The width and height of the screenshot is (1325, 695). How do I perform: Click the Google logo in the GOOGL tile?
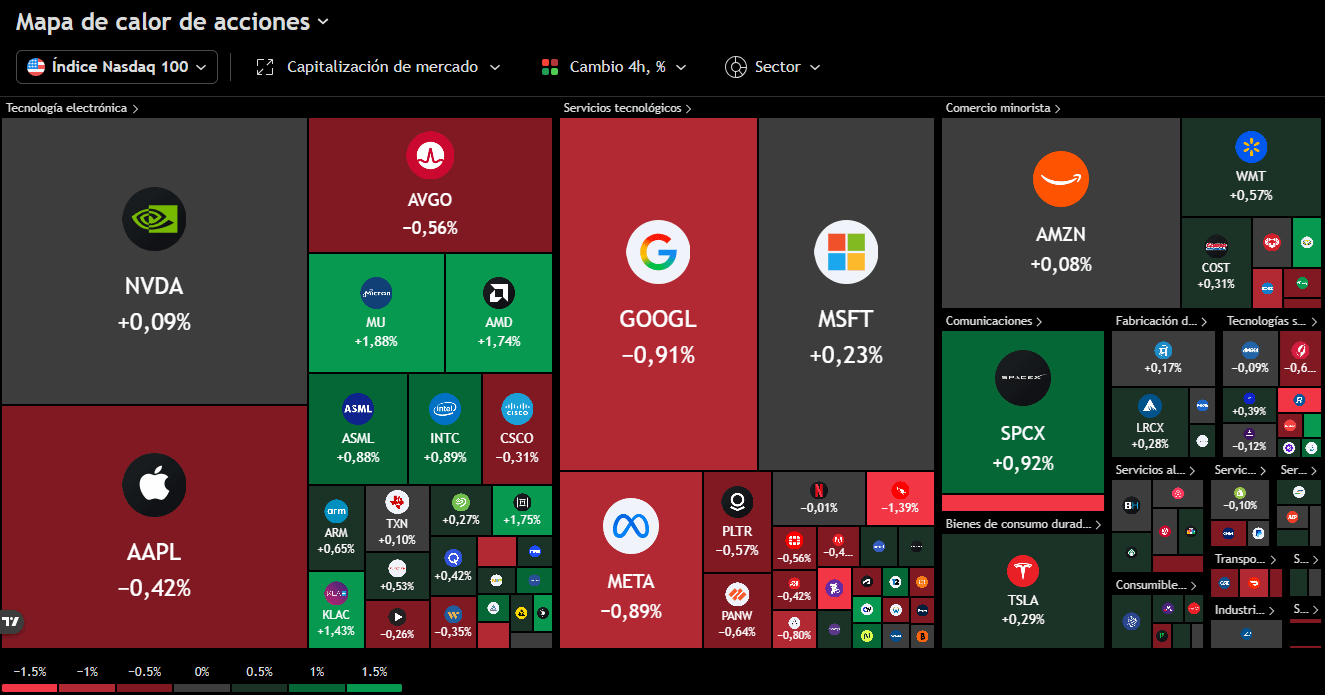coord(658,251)
